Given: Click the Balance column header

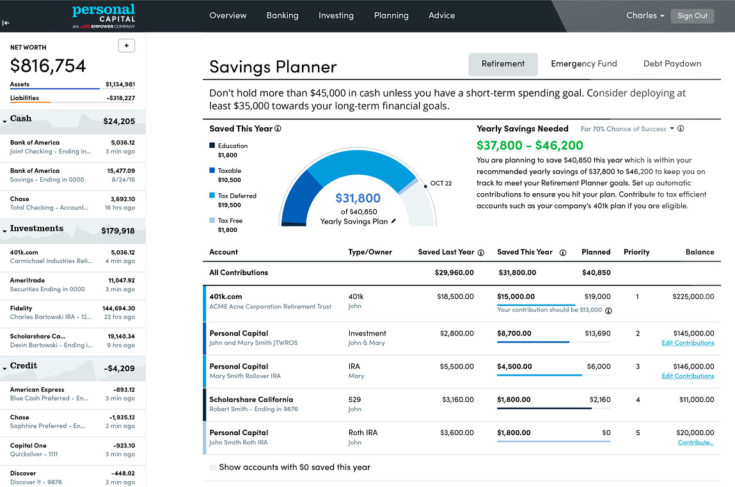Looking at the screenshot, I should click(x=700, y=252).
